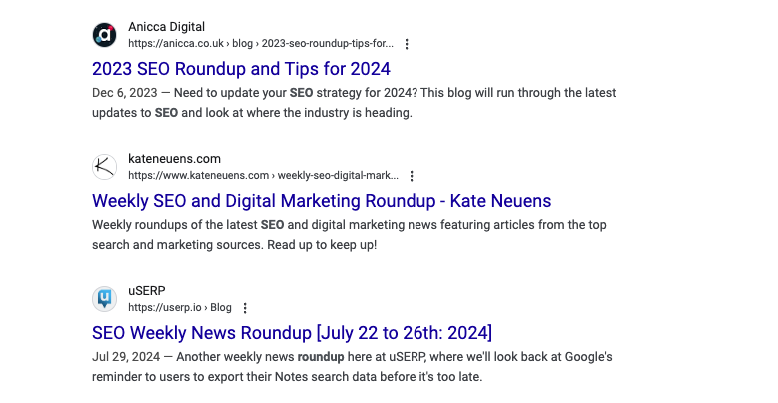Click the www.kateneuens.com breadcrumb URL
The height and width of the screenshot is (403, 778).
pos(263,176)
